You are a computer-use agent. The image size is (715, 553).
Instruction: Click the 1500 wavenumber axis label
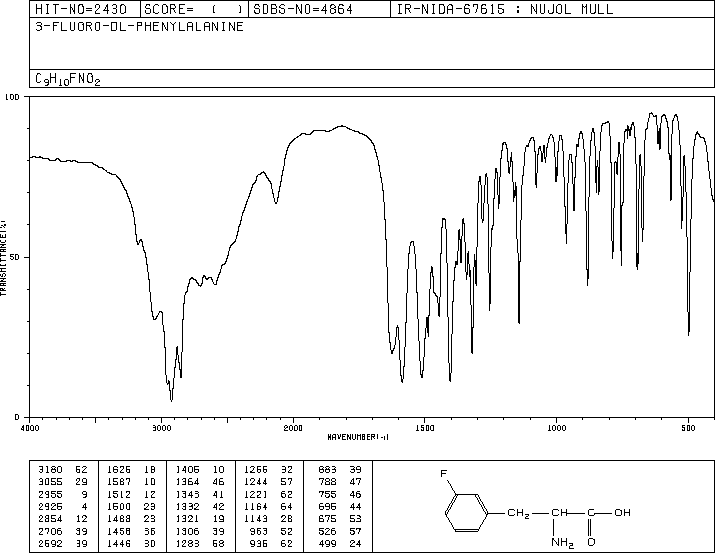(x=425, y=428)
